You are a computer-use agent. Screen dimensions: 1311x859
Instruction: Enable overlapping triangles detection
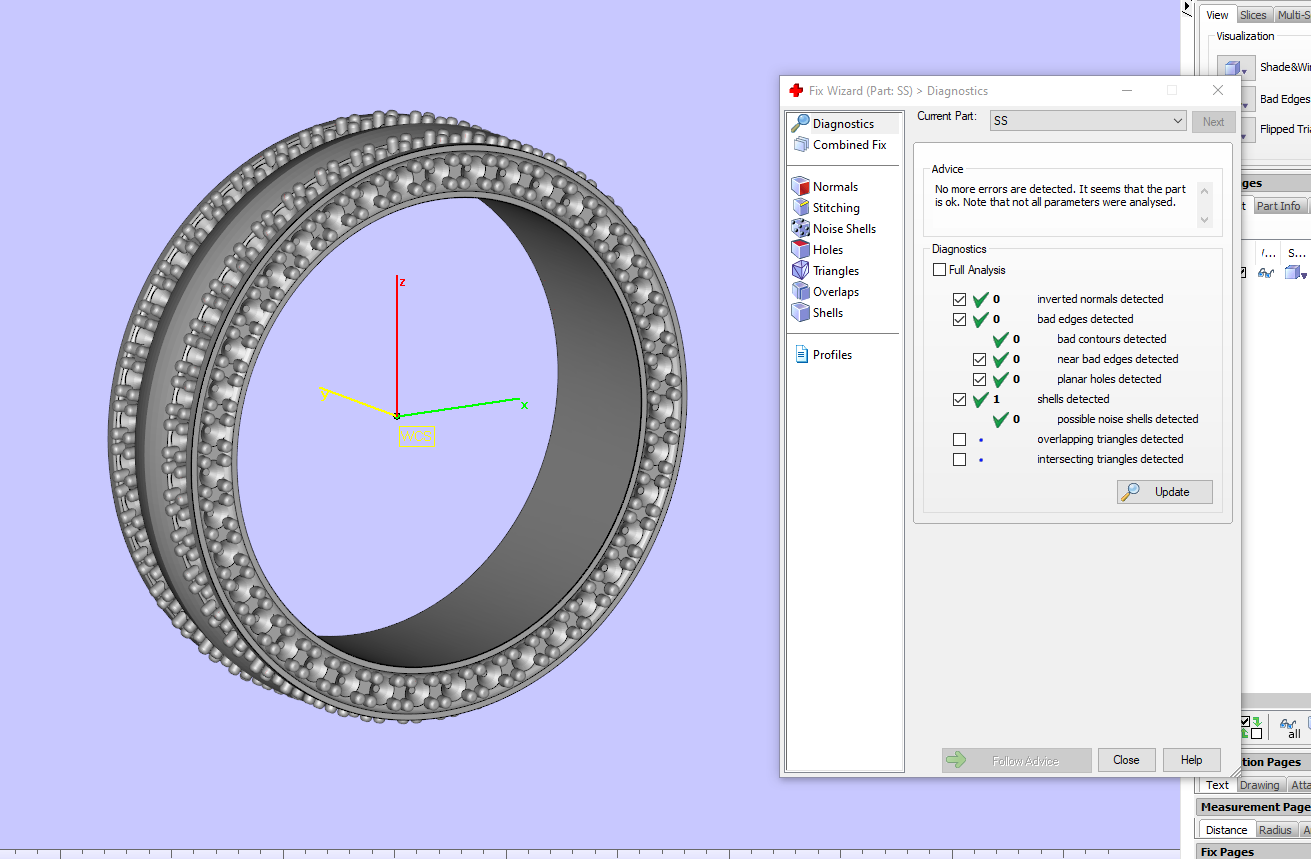point(960,440)
